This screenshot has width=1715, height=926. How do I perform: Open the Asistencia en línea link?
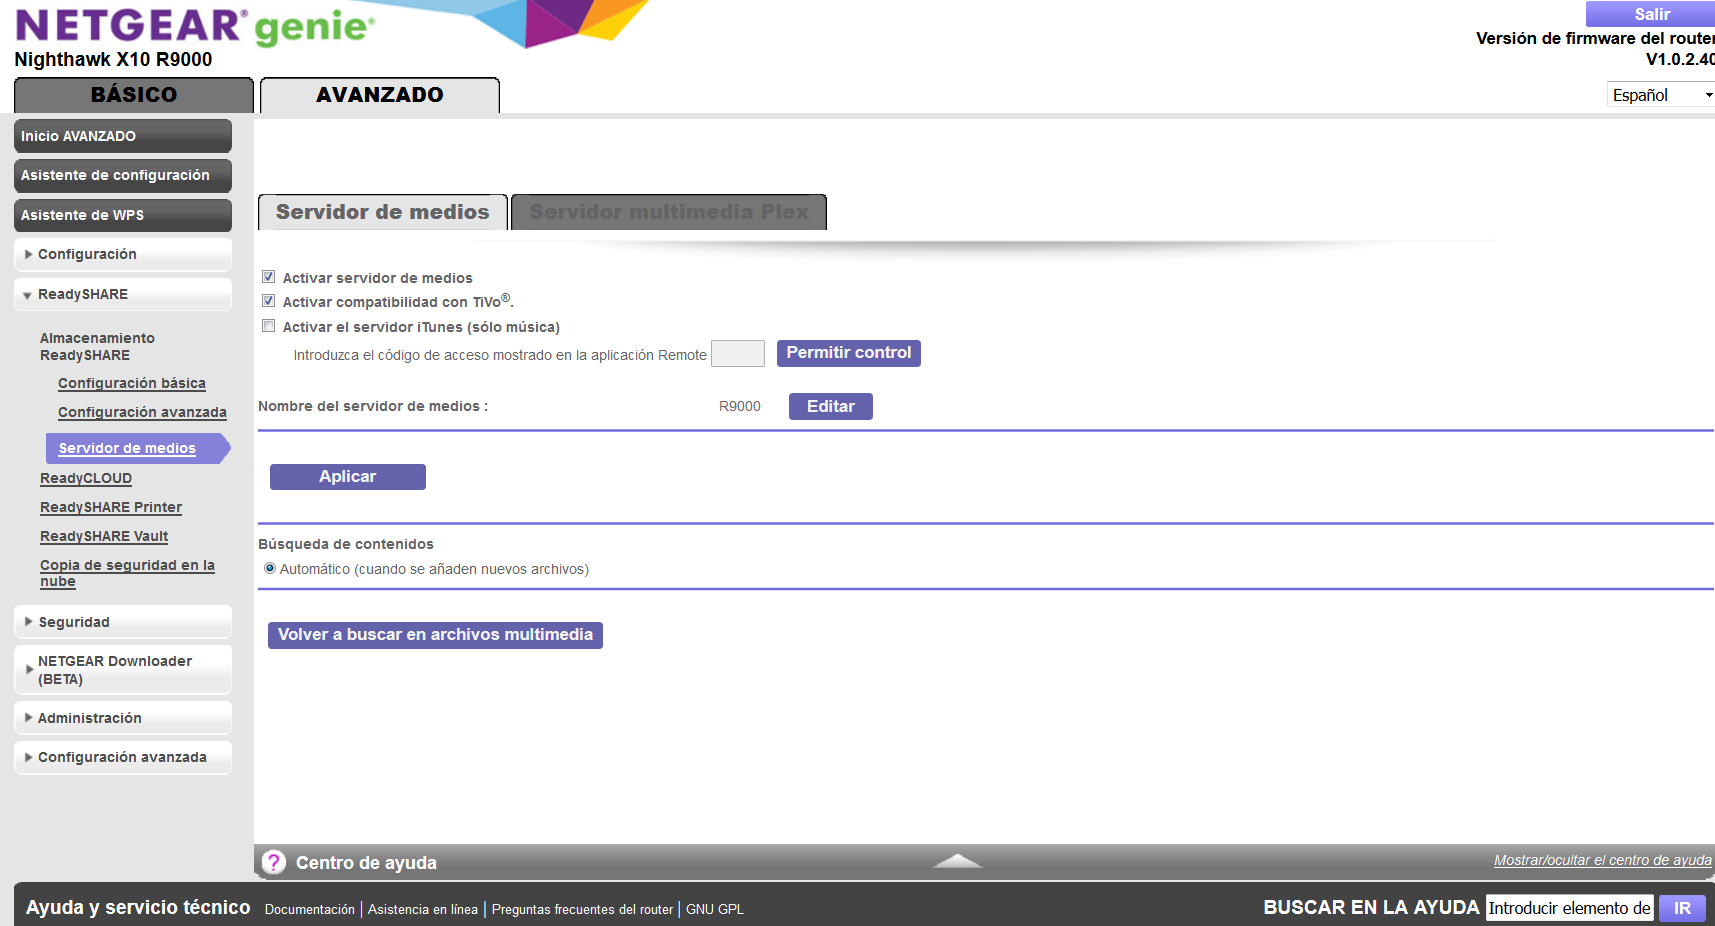423,909
